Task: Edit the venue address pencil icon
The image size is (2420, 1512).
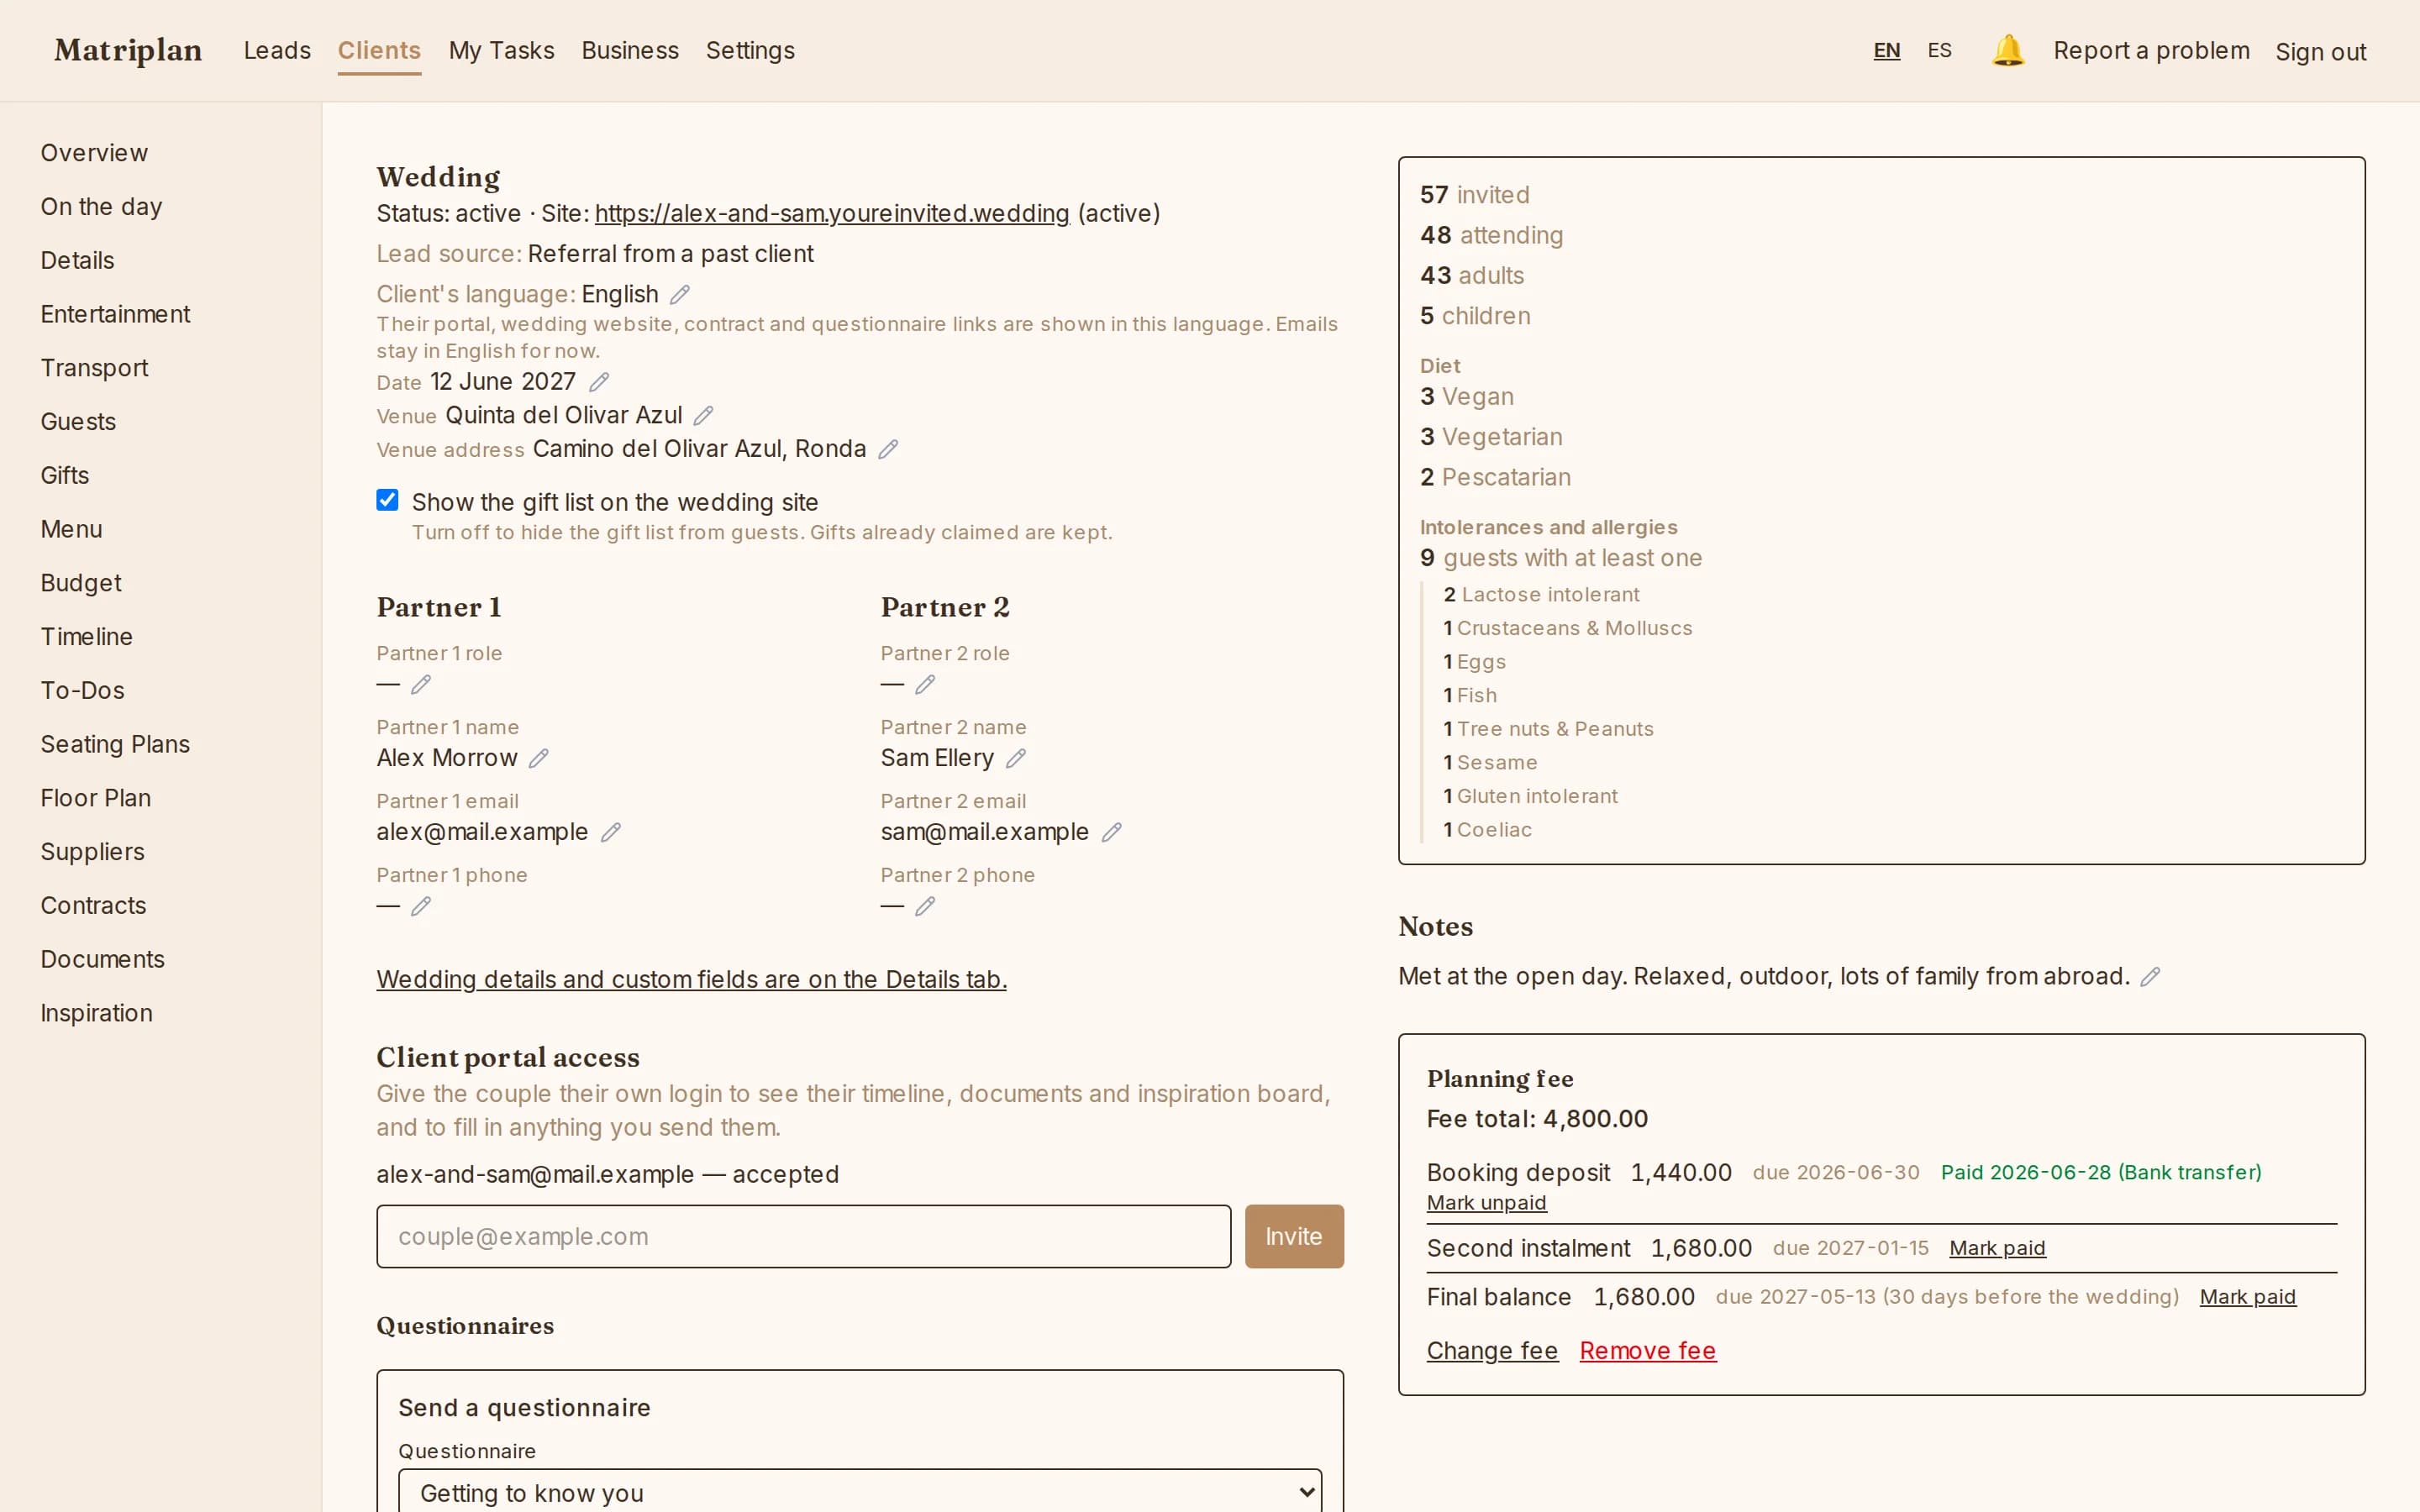Action: click(888, 449)
